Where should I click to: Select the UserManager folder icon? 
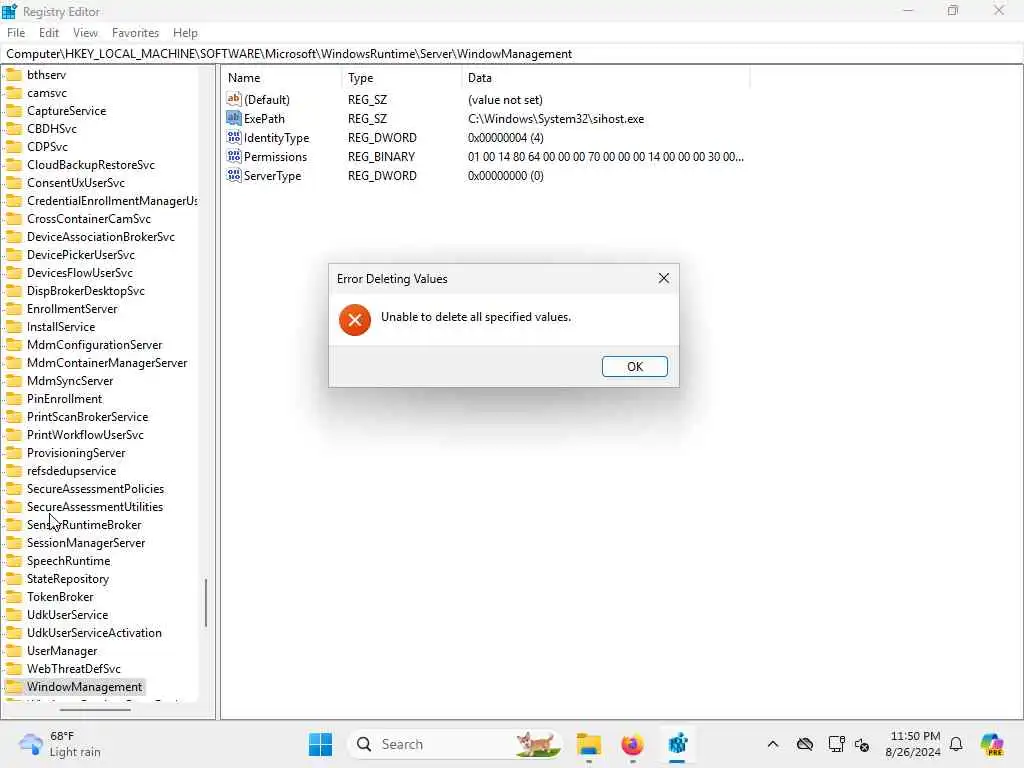tap(14, 650)
